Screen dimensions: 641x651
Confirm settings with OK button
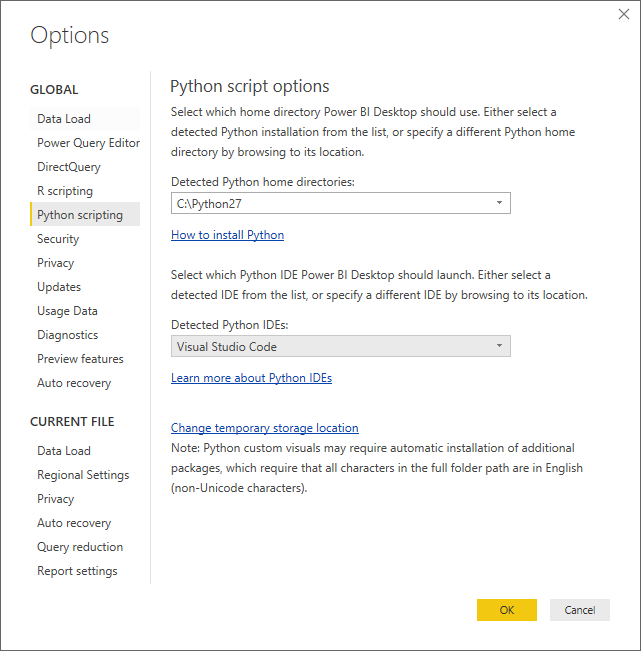(506, 610)
